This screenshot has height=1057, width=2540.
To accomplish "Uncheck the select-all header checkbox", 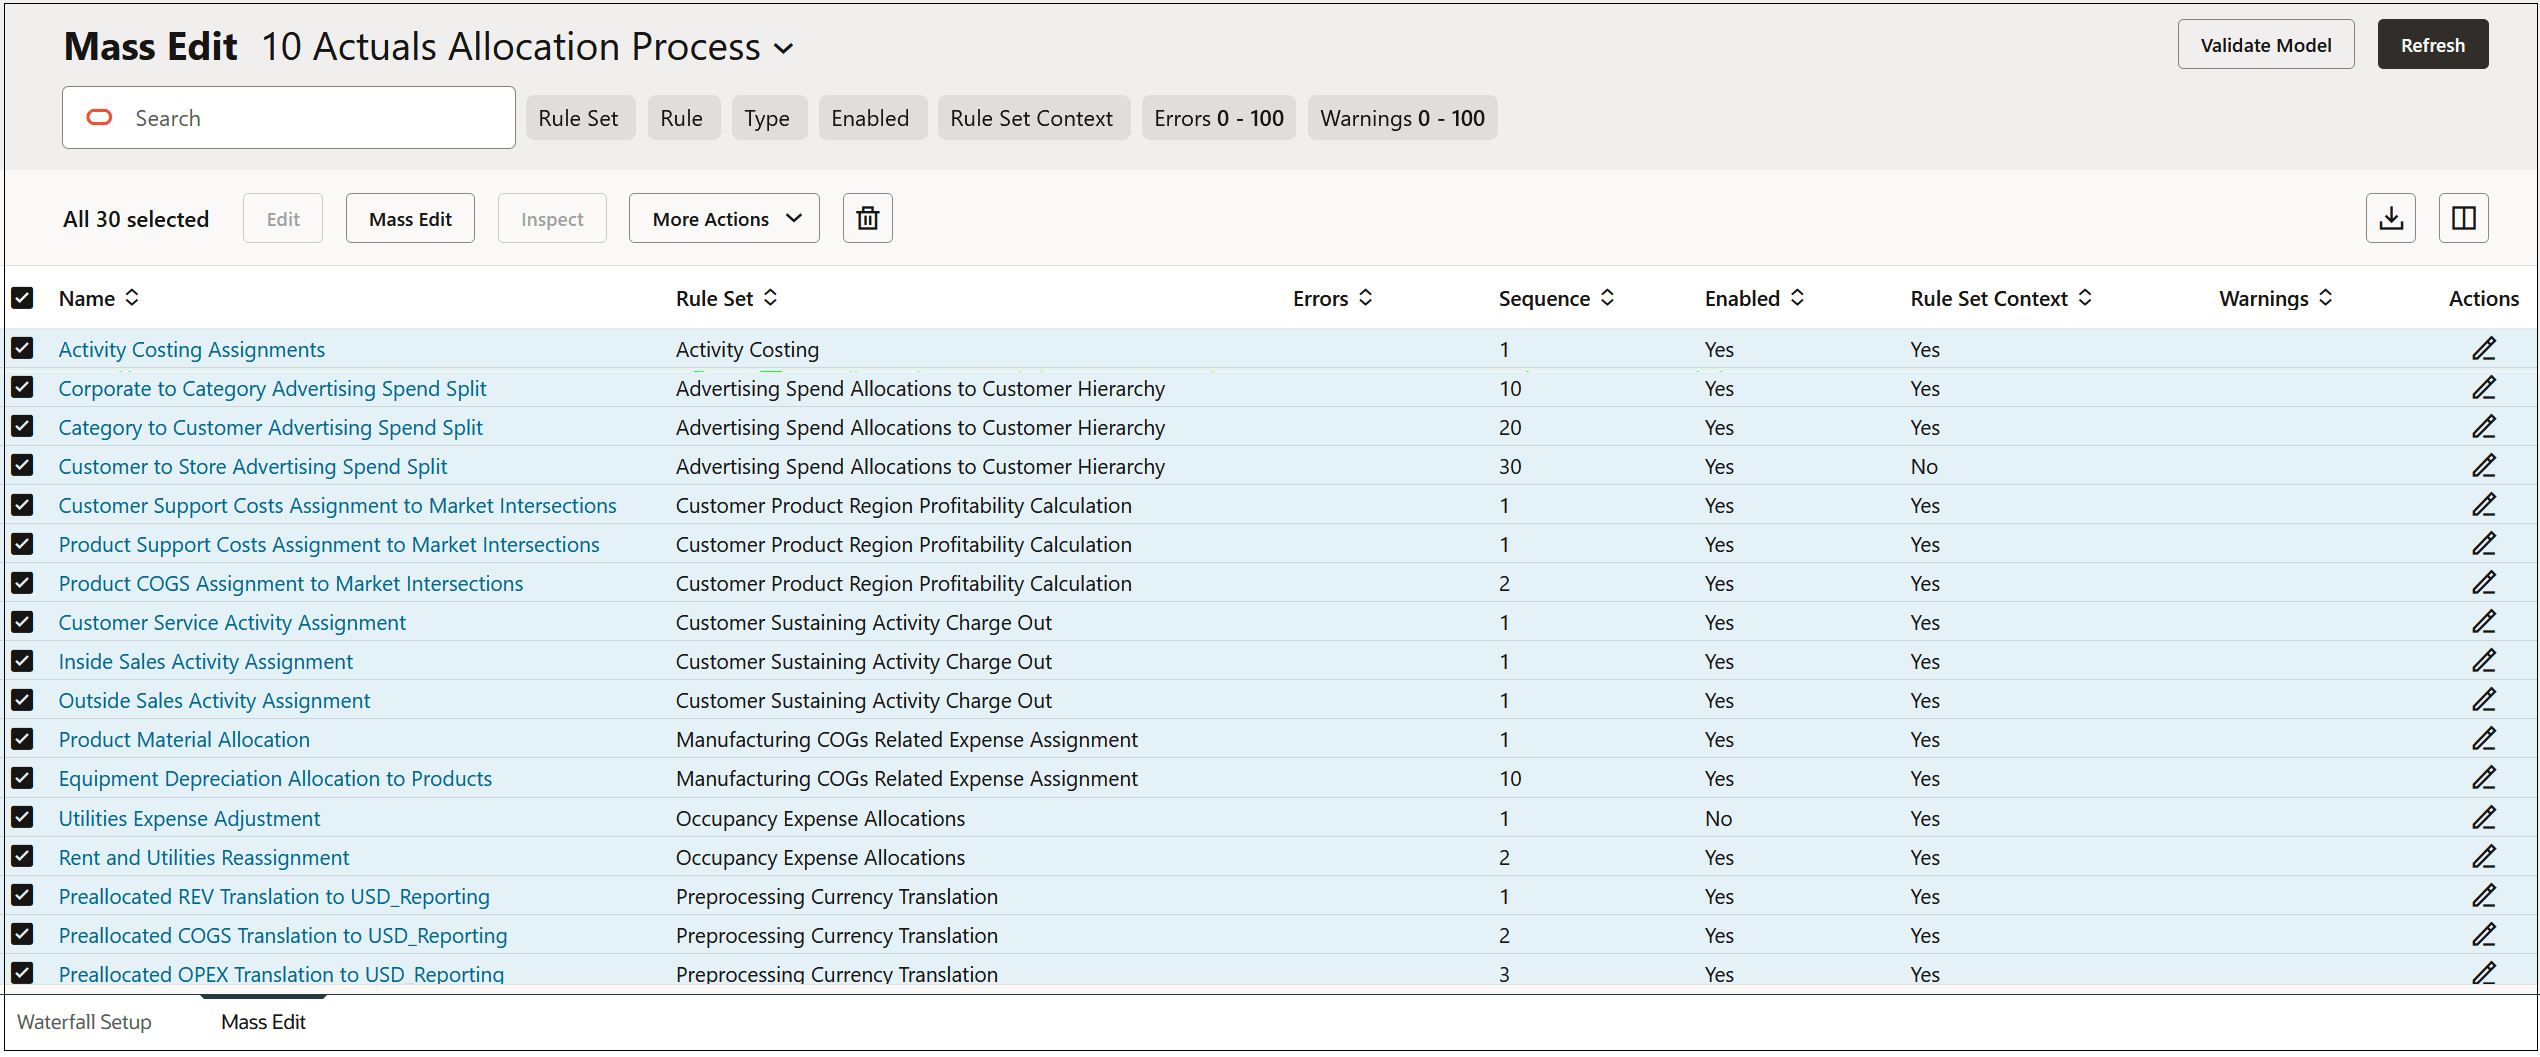I will click(22, 298).
